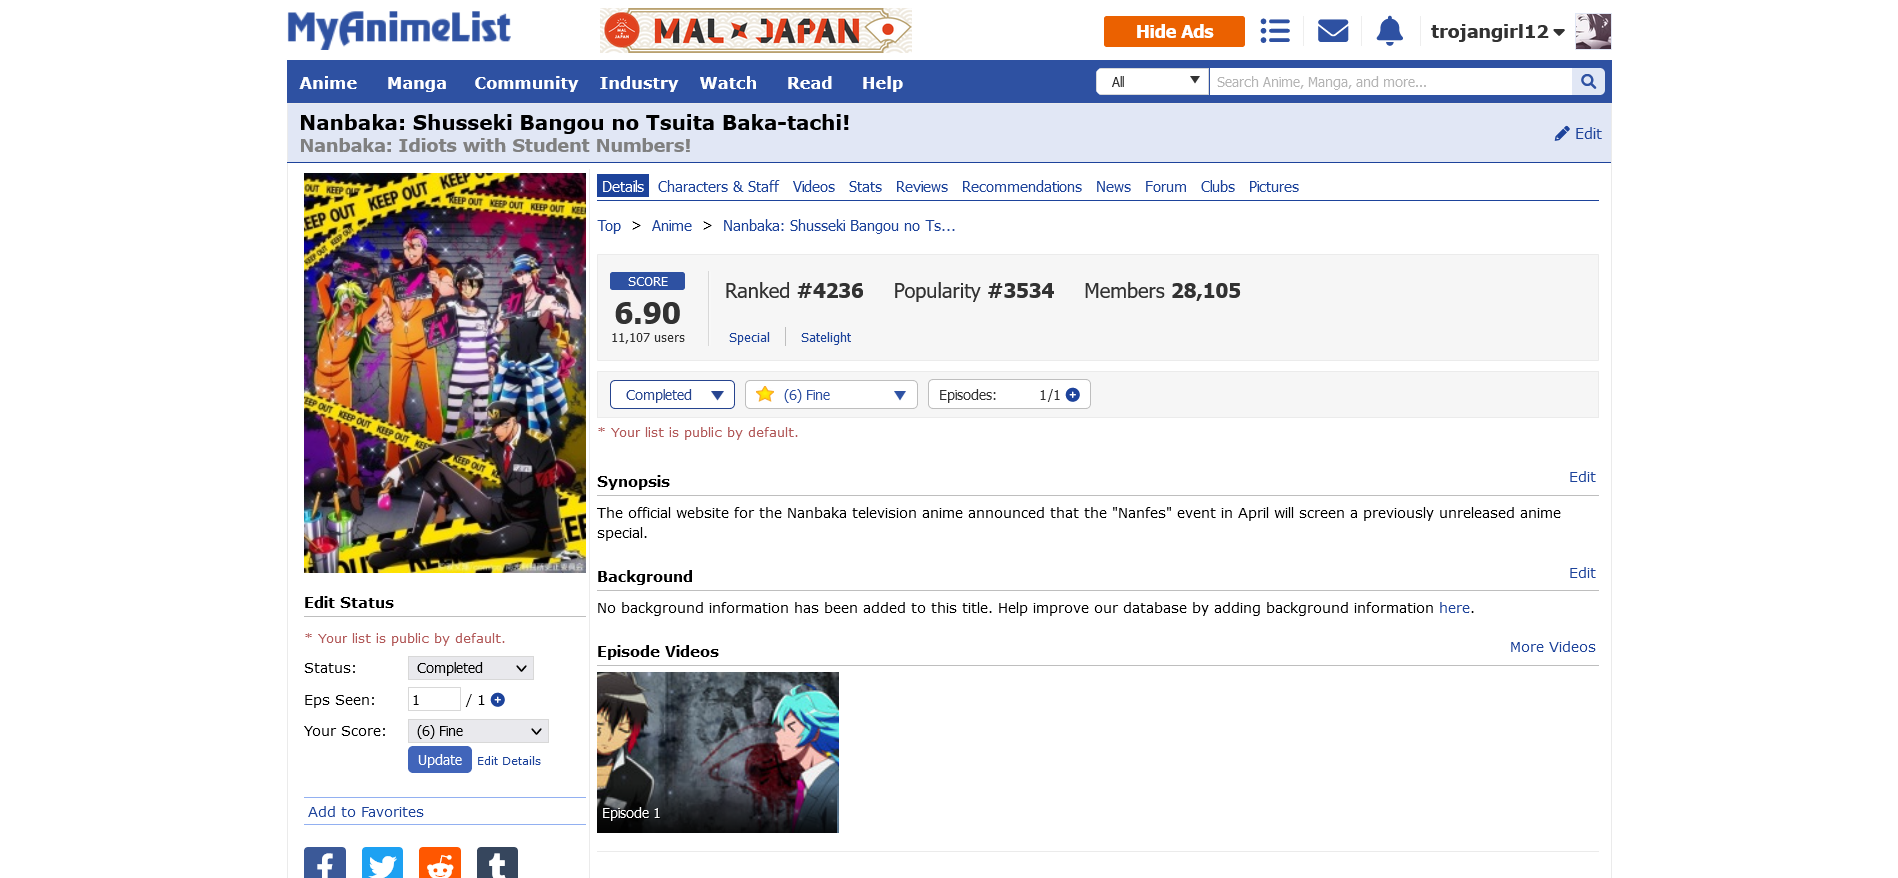
Task: Open the Reviews tab
Action: coord(921,187)
